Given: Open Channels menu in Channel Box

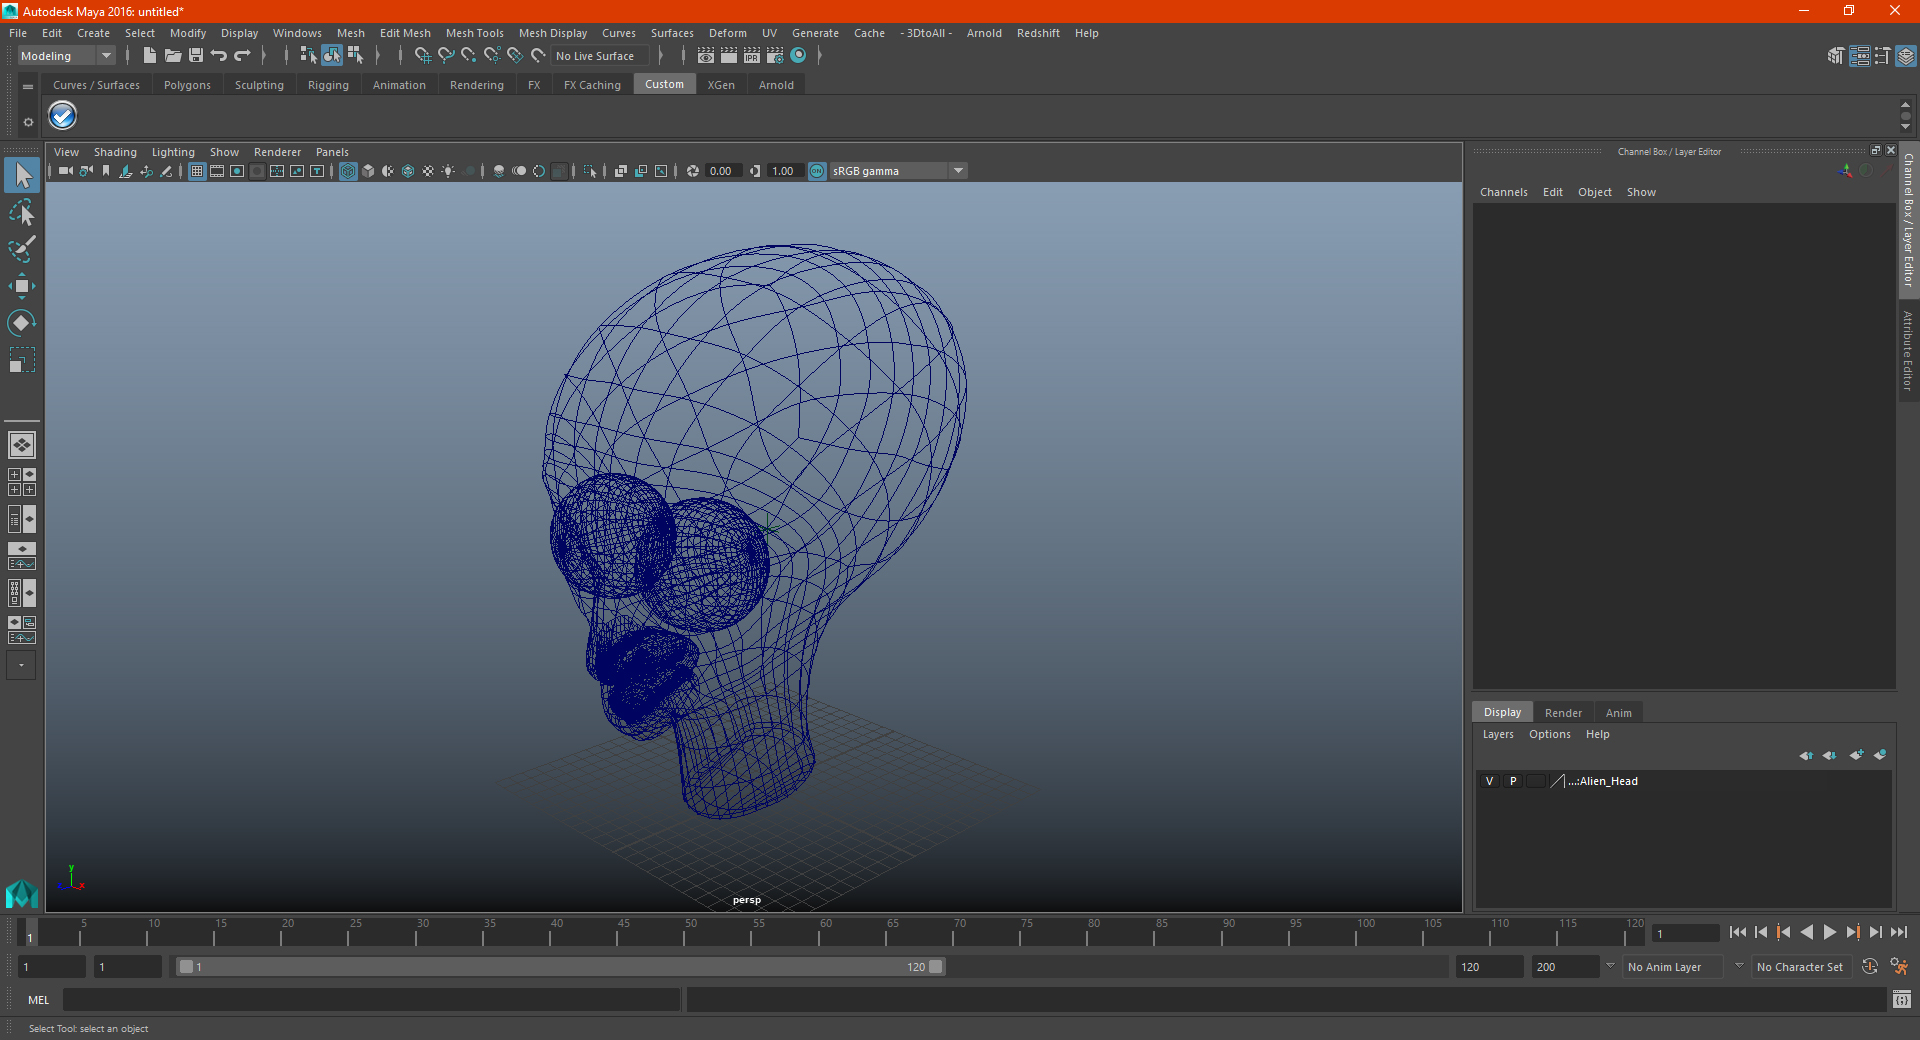Looking at the screenshot, I should 1504,192.
